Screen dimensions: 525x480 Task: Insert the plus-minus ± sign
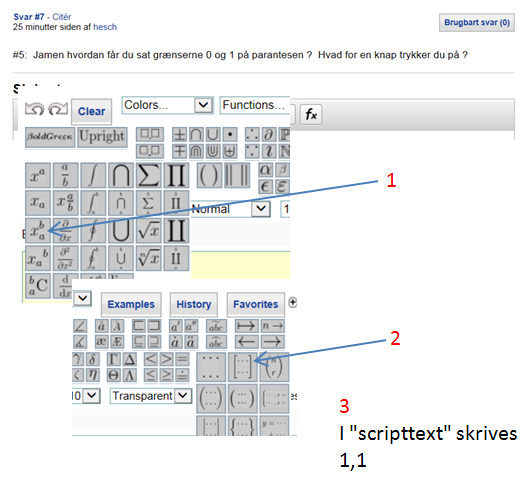click(179, 135)
